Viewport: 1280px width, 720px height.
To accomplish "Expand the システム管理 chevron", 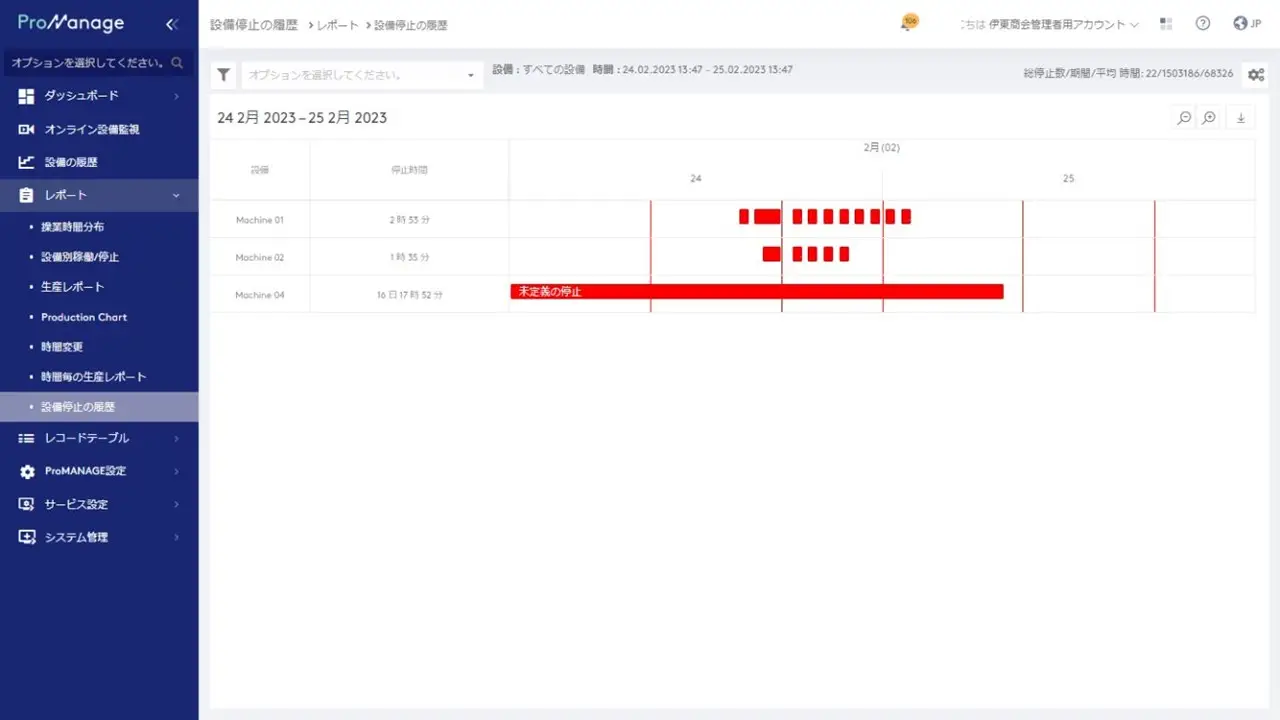I will tap(176, 537).
